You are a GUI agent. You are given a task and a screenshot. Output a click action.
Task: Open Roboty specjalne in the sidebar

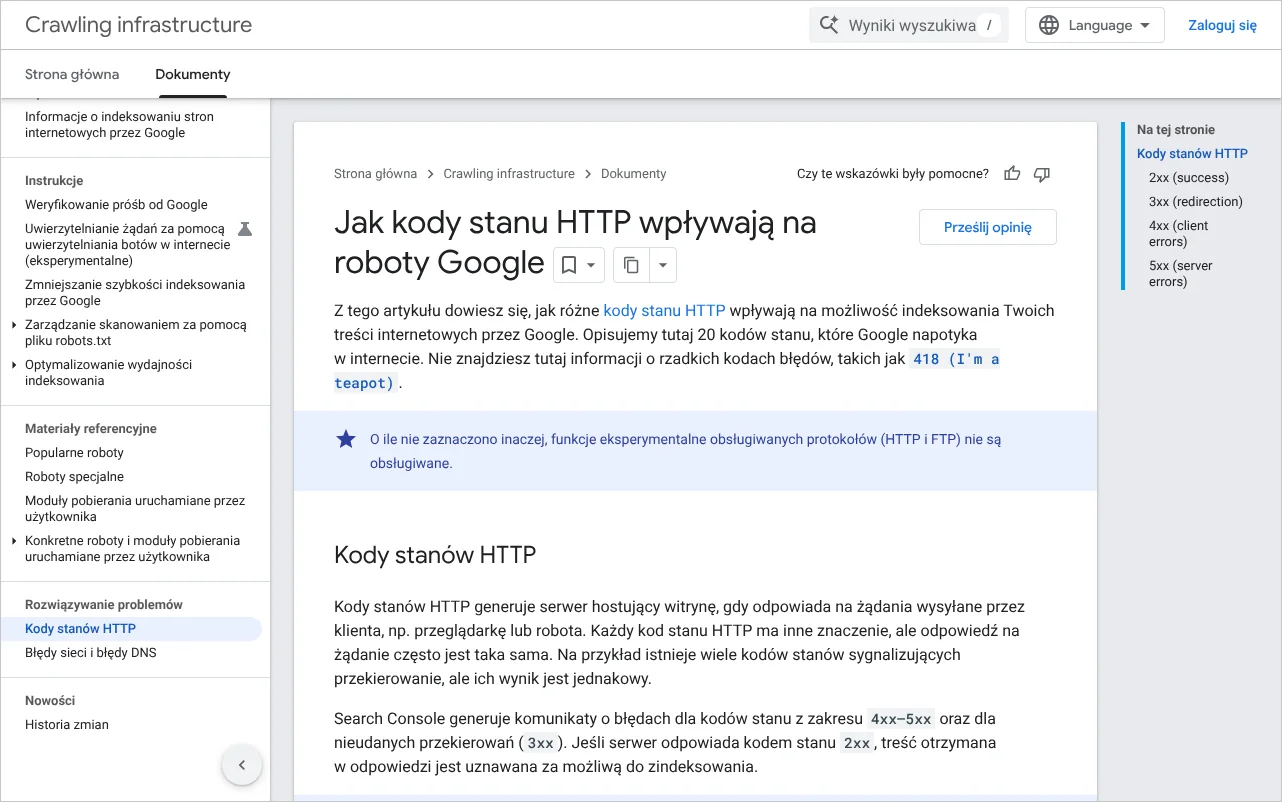[x=74, y=477]
